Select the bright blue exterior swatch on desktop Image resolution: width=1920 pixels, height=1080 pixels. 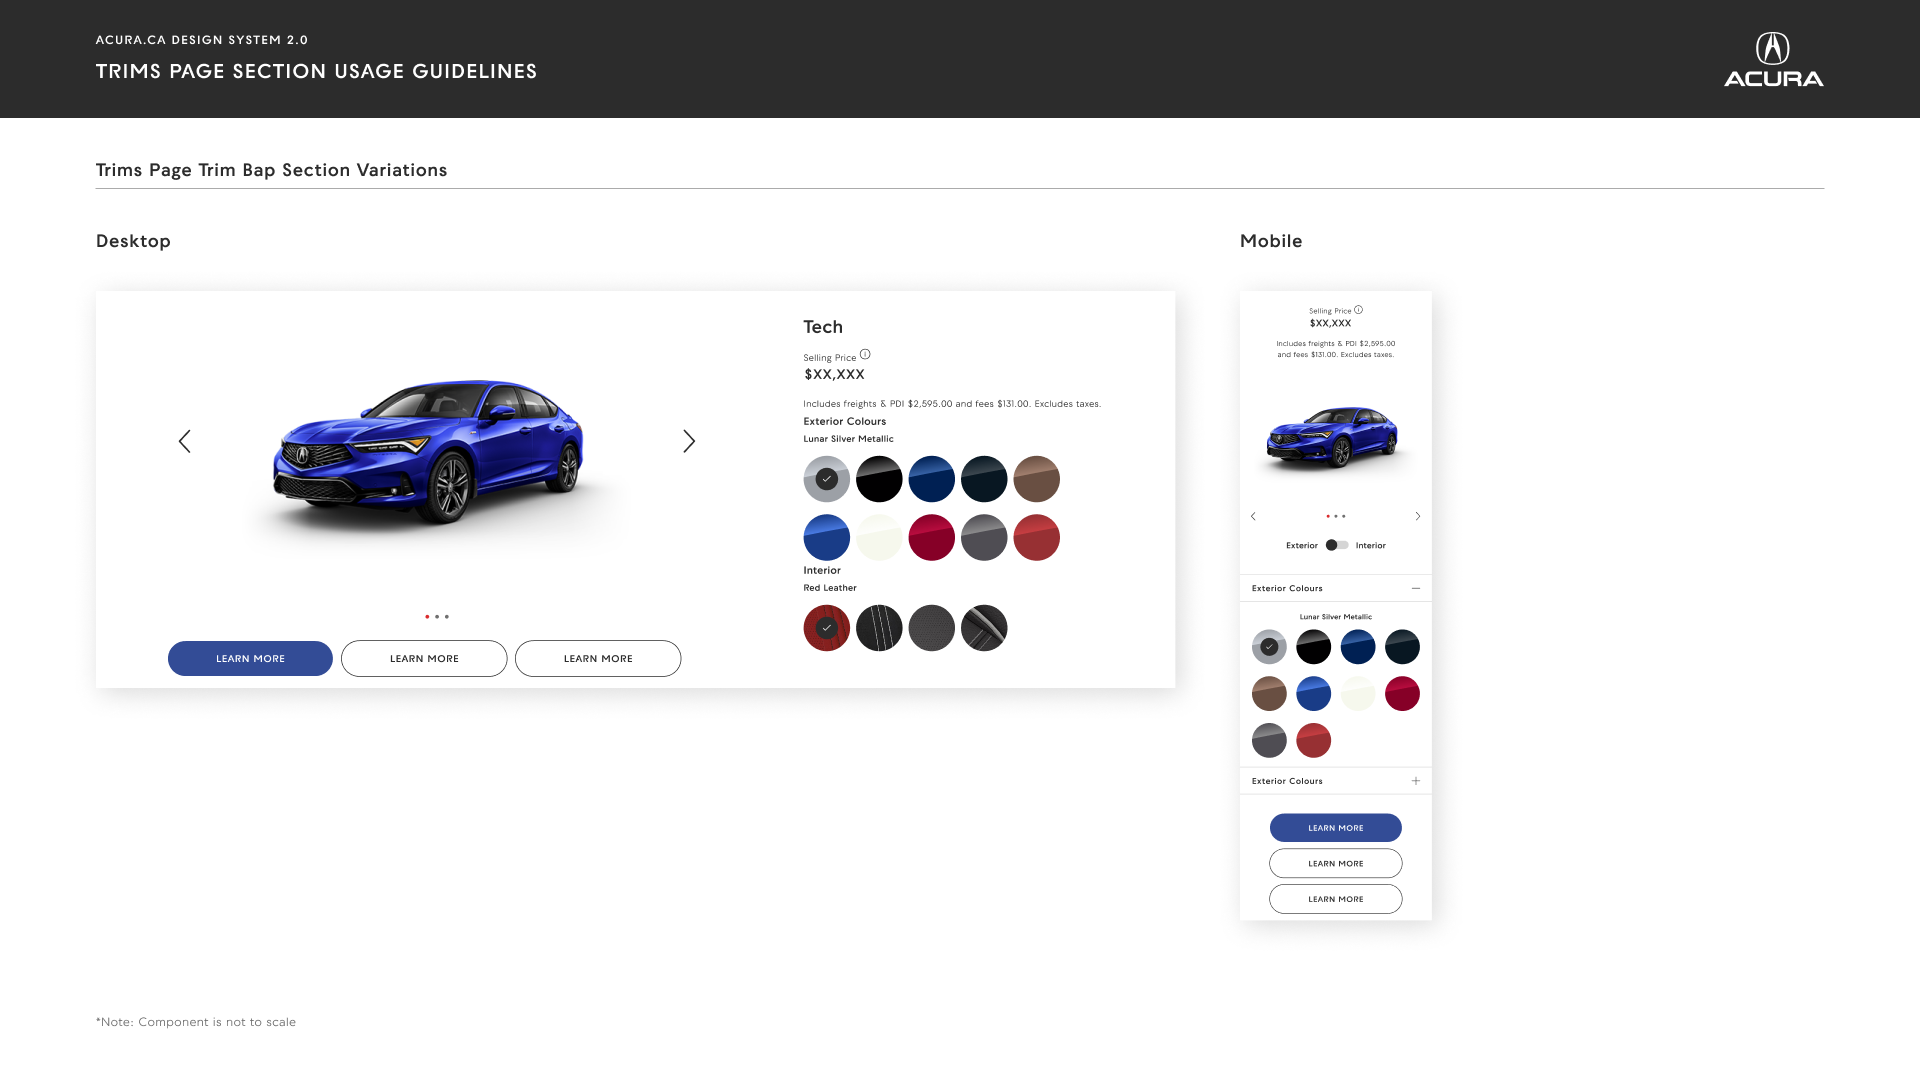827,538
